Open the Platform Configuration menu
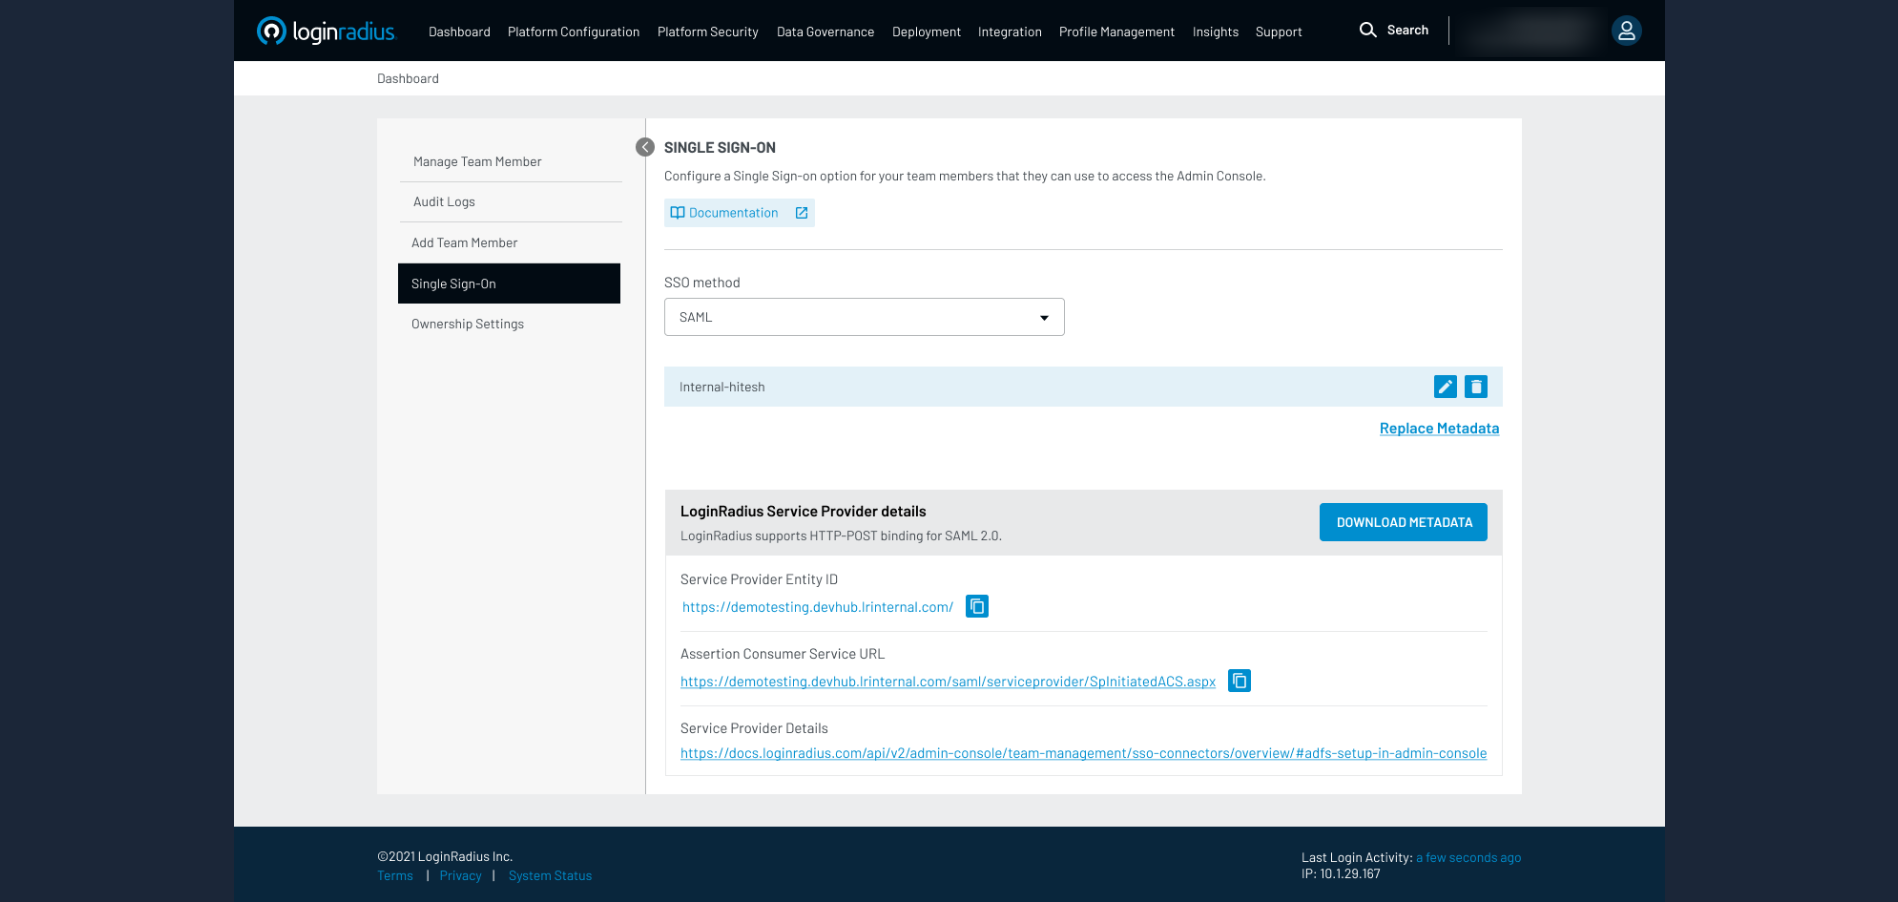 (x=573, y=32)
